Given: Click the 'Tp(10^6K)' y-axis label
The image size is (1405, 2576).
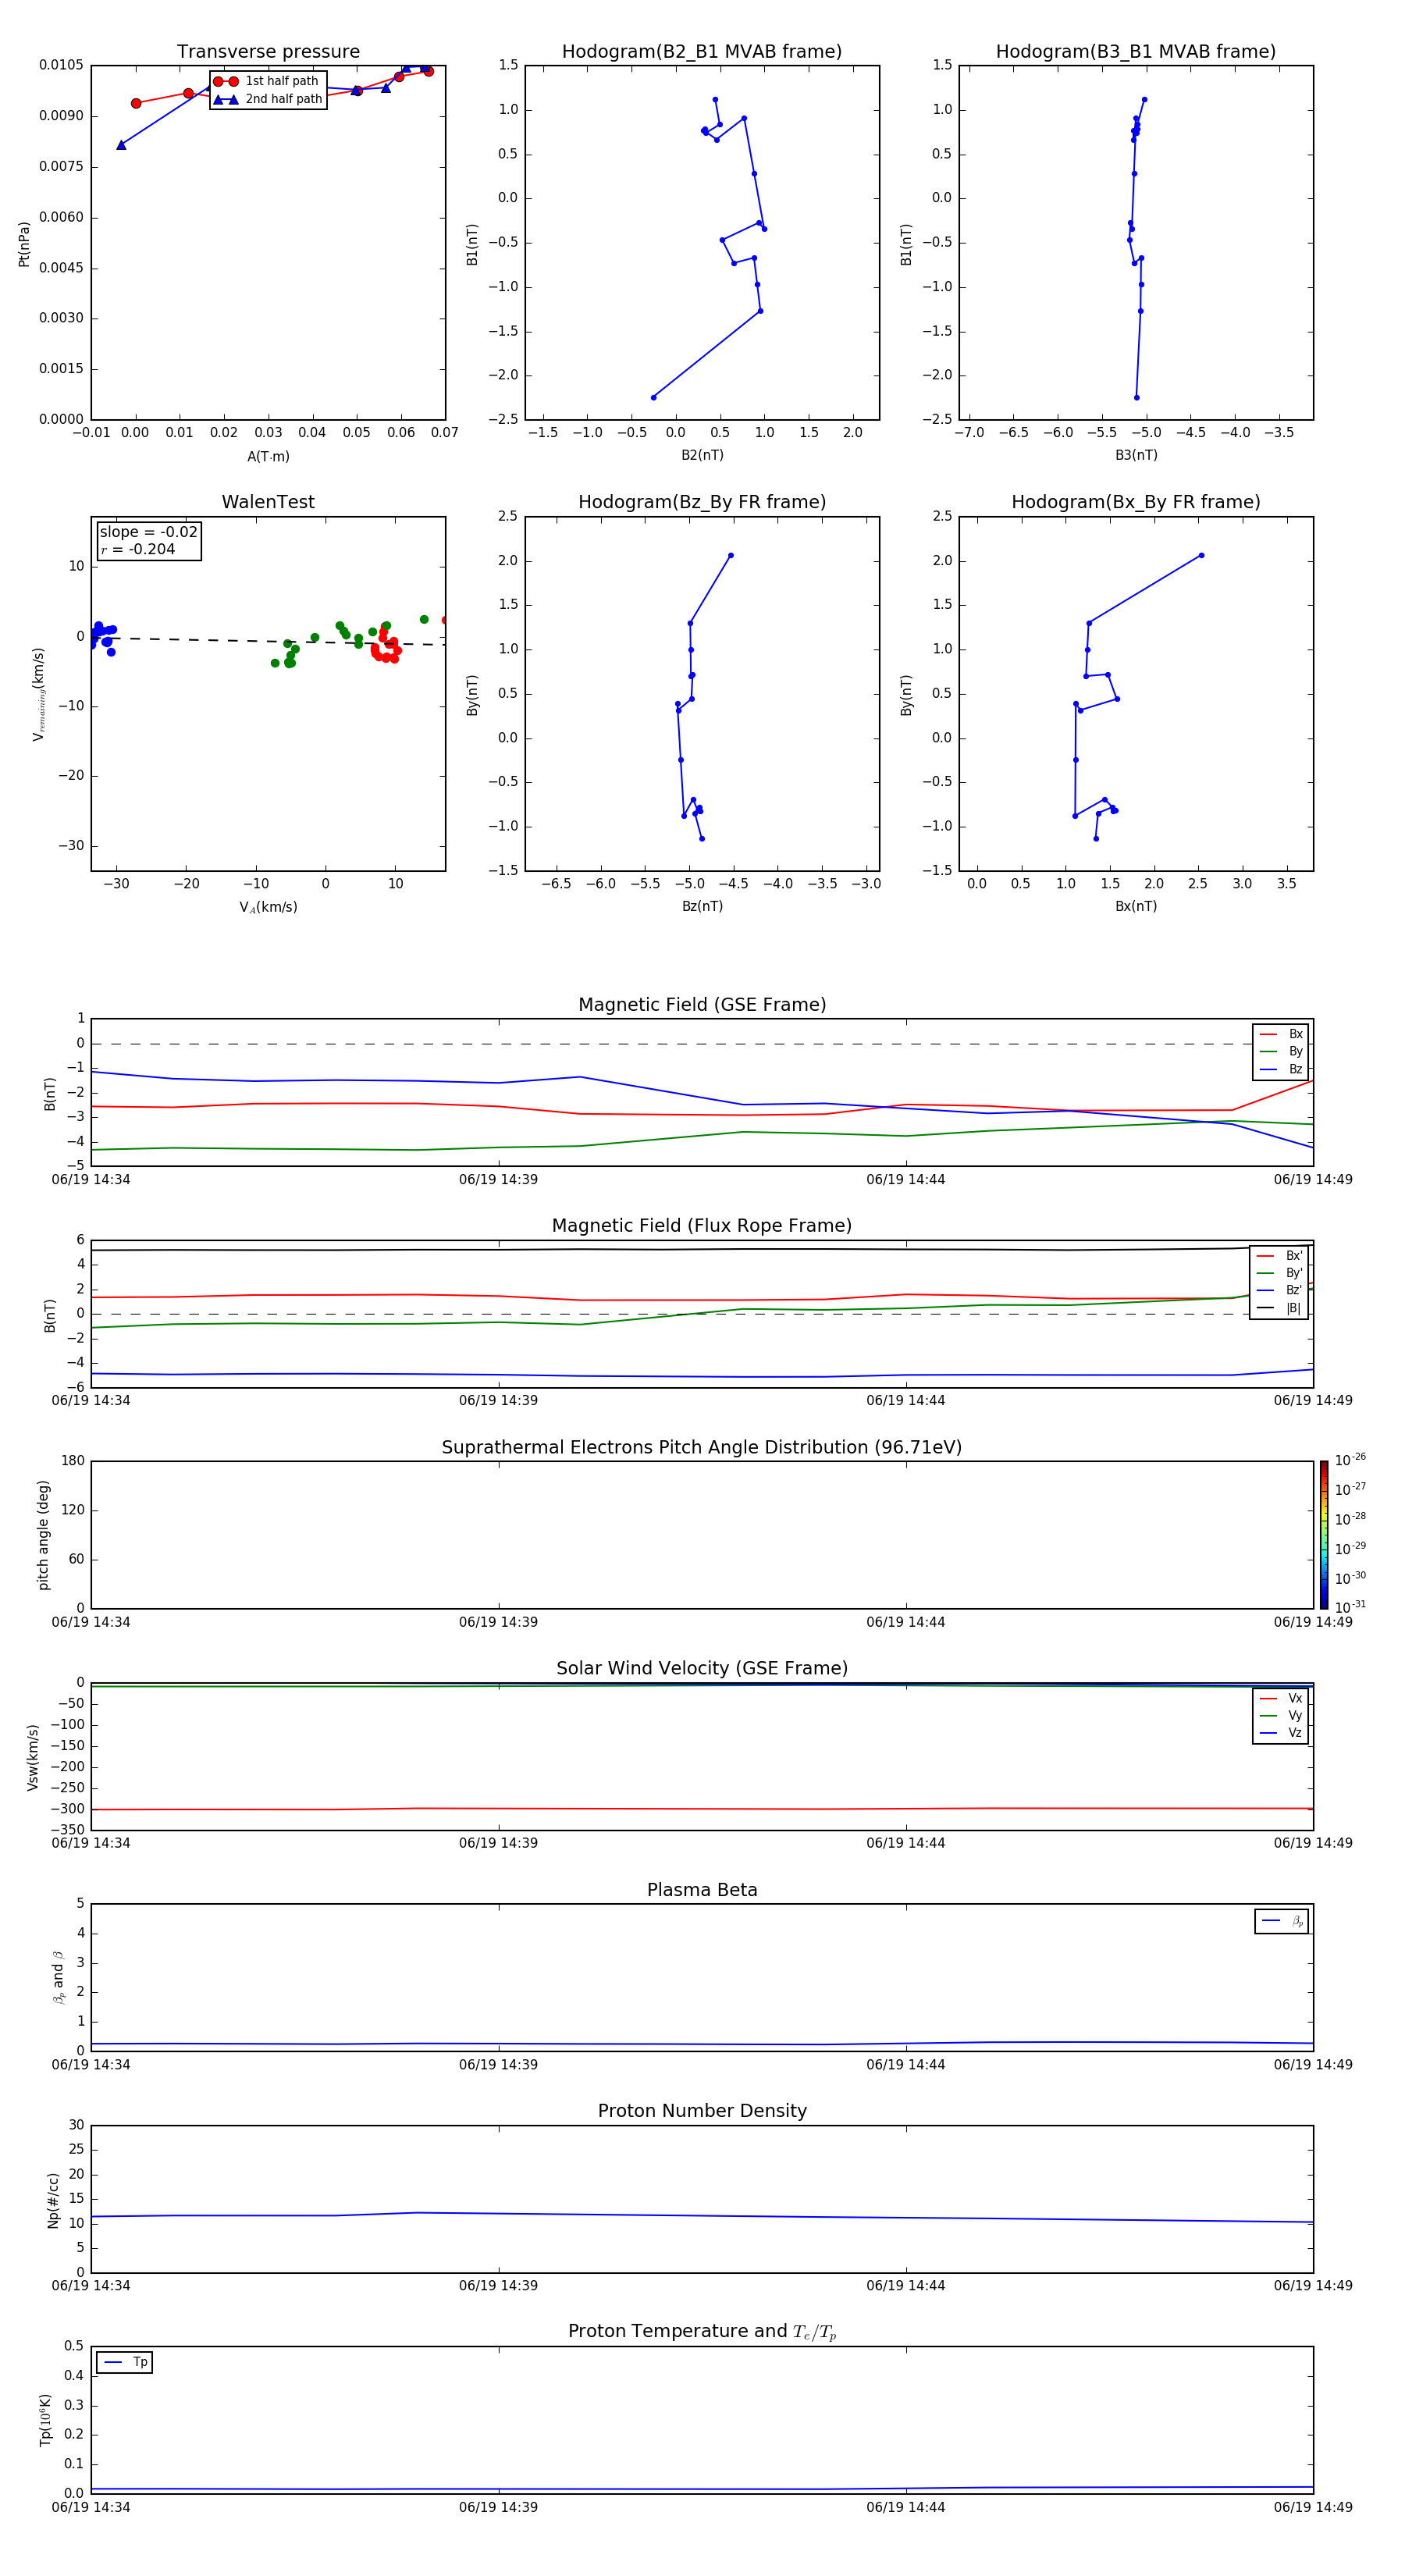Looking at the screenshot, I should click(45, 2420).
